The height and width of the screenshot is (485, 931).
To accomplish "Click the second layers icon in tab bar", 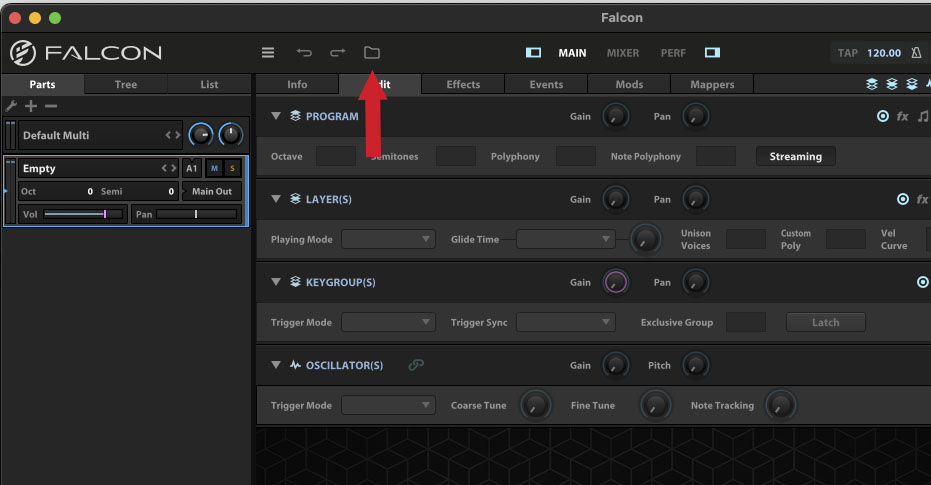I will [892, 84].
